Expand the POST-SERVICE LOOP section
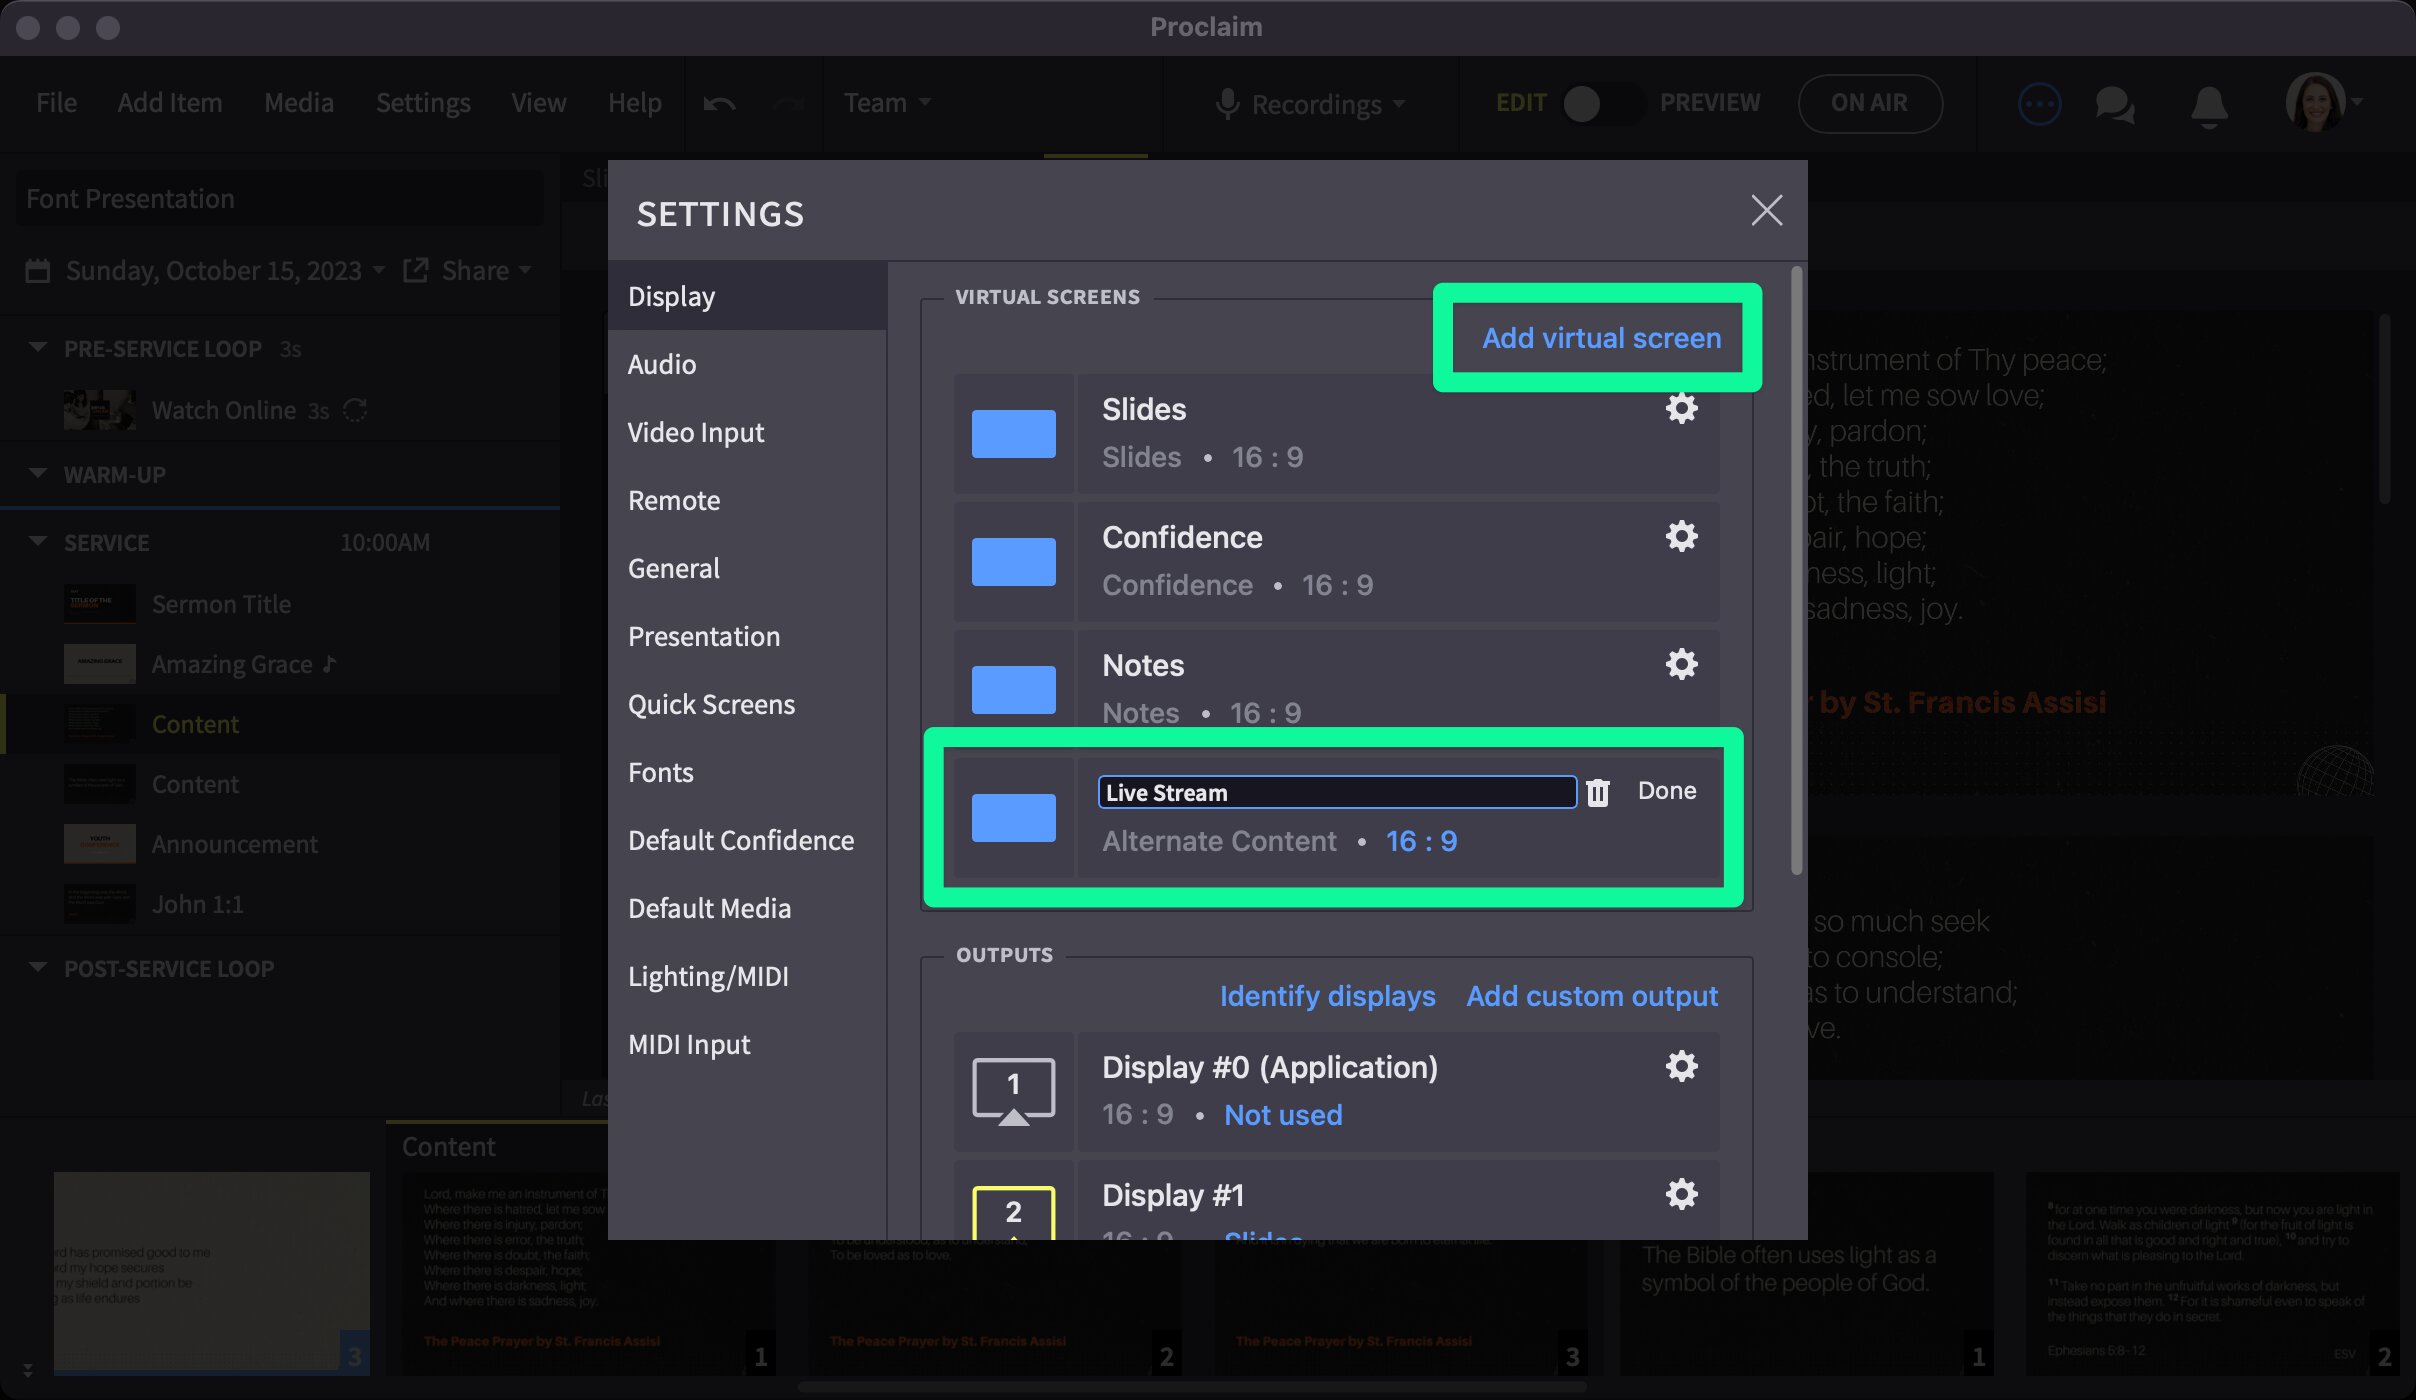The image size is (2416, 1400). coord(37,968)
